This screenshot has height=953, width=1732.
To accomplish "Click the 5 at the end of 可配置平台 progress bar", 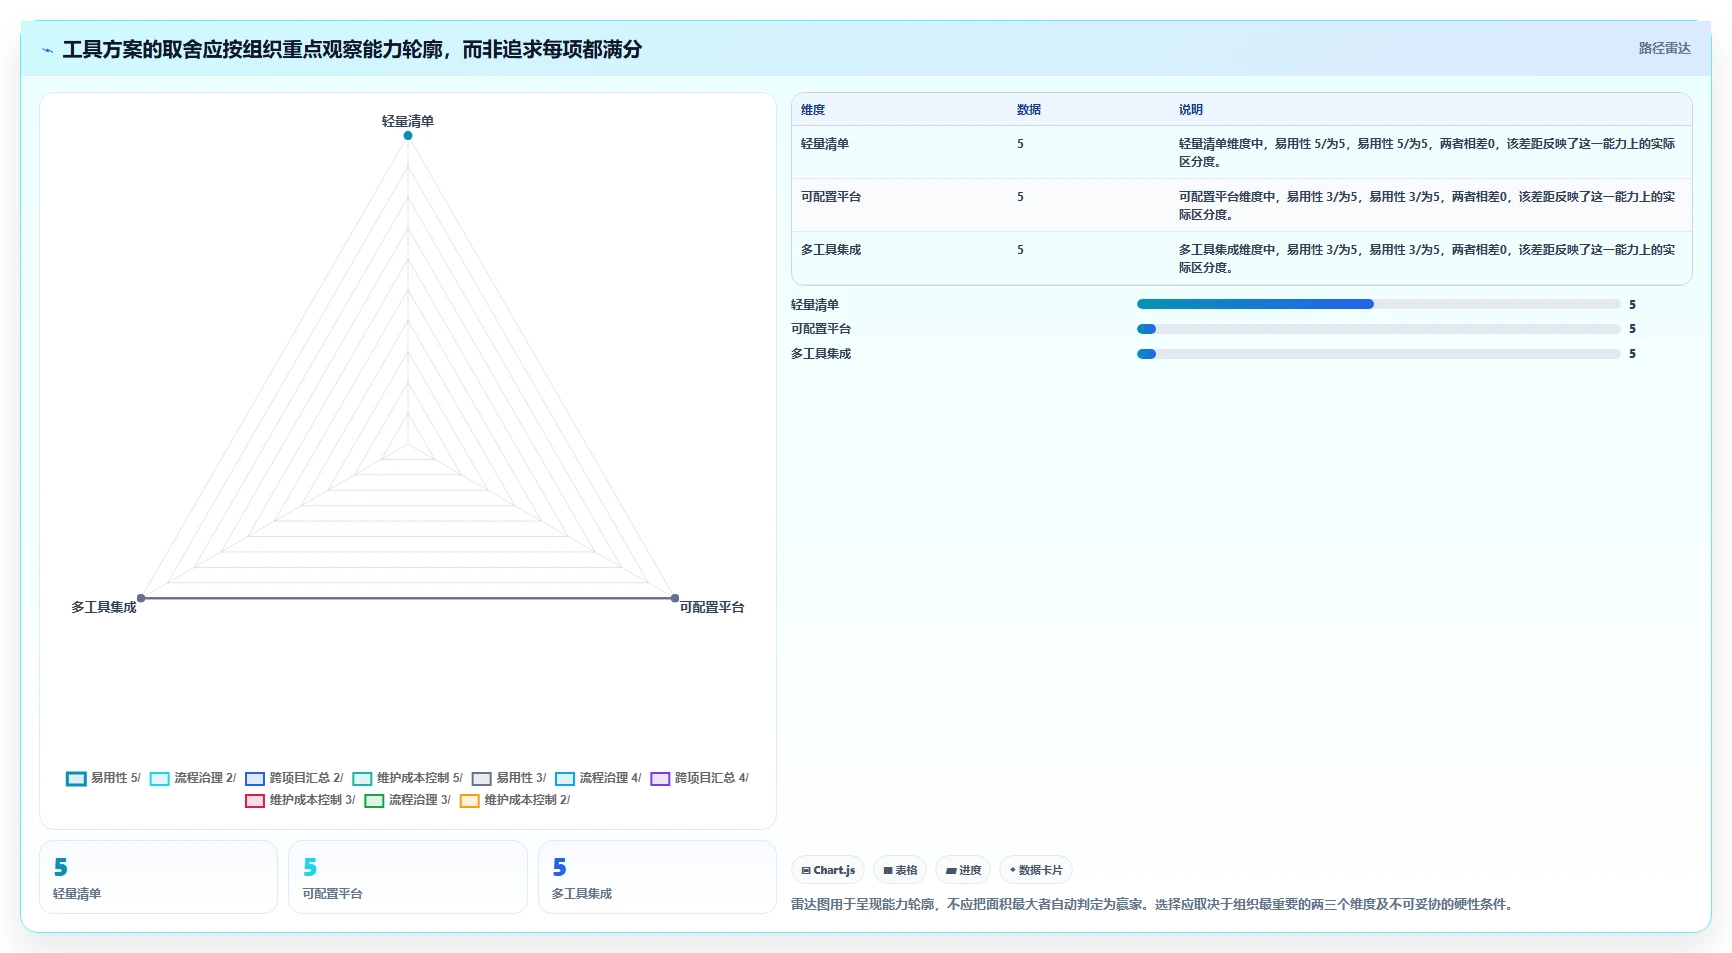I will (1632, 329).
